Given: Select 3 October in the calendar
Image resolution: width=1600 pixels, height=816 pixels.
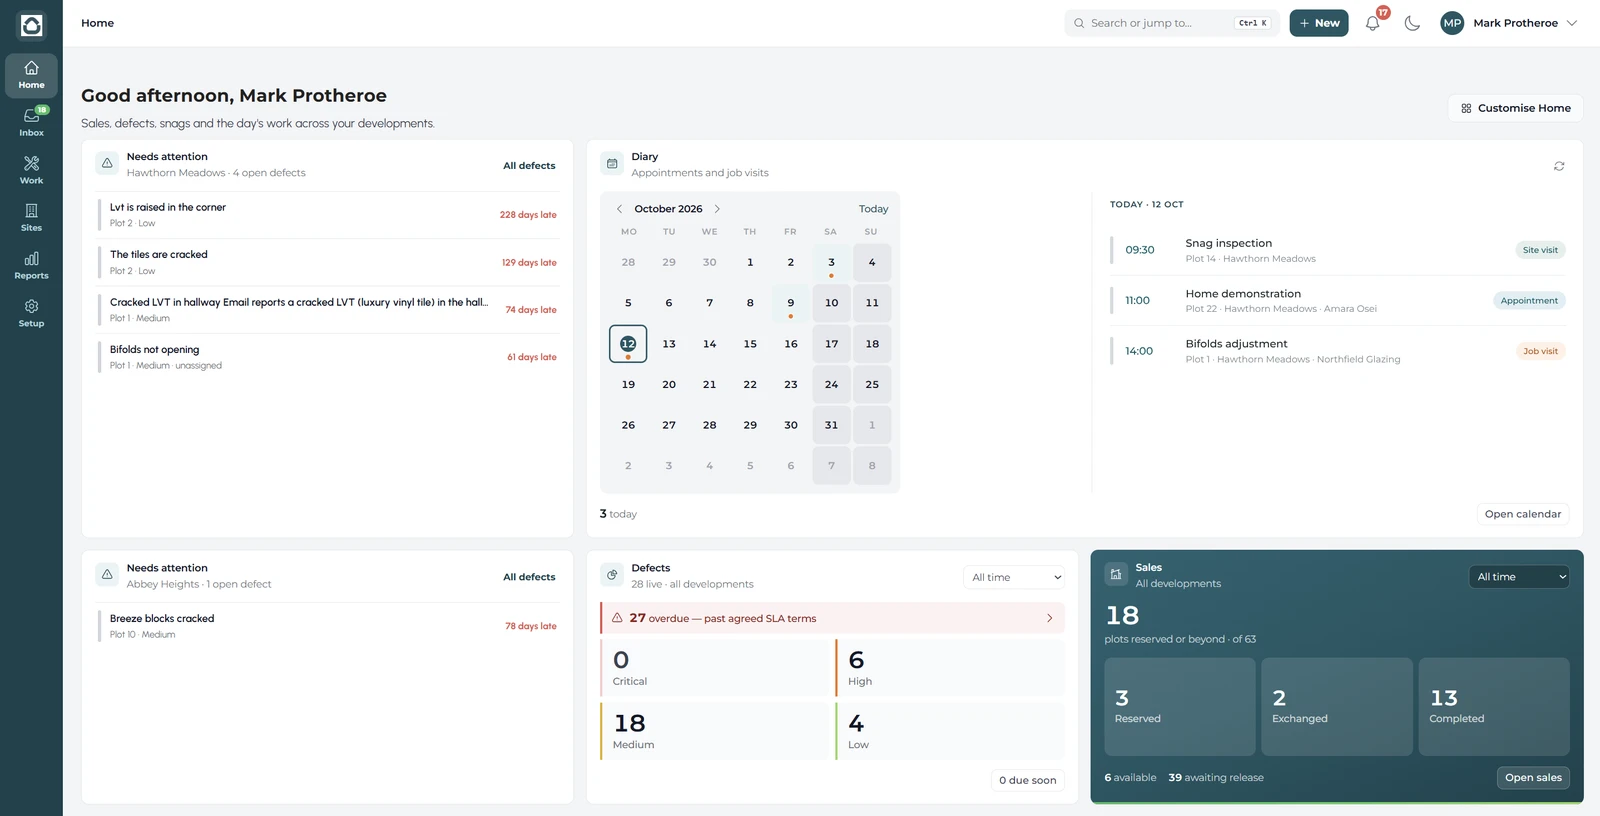Looking at the screenshot, I should (831, 263).
